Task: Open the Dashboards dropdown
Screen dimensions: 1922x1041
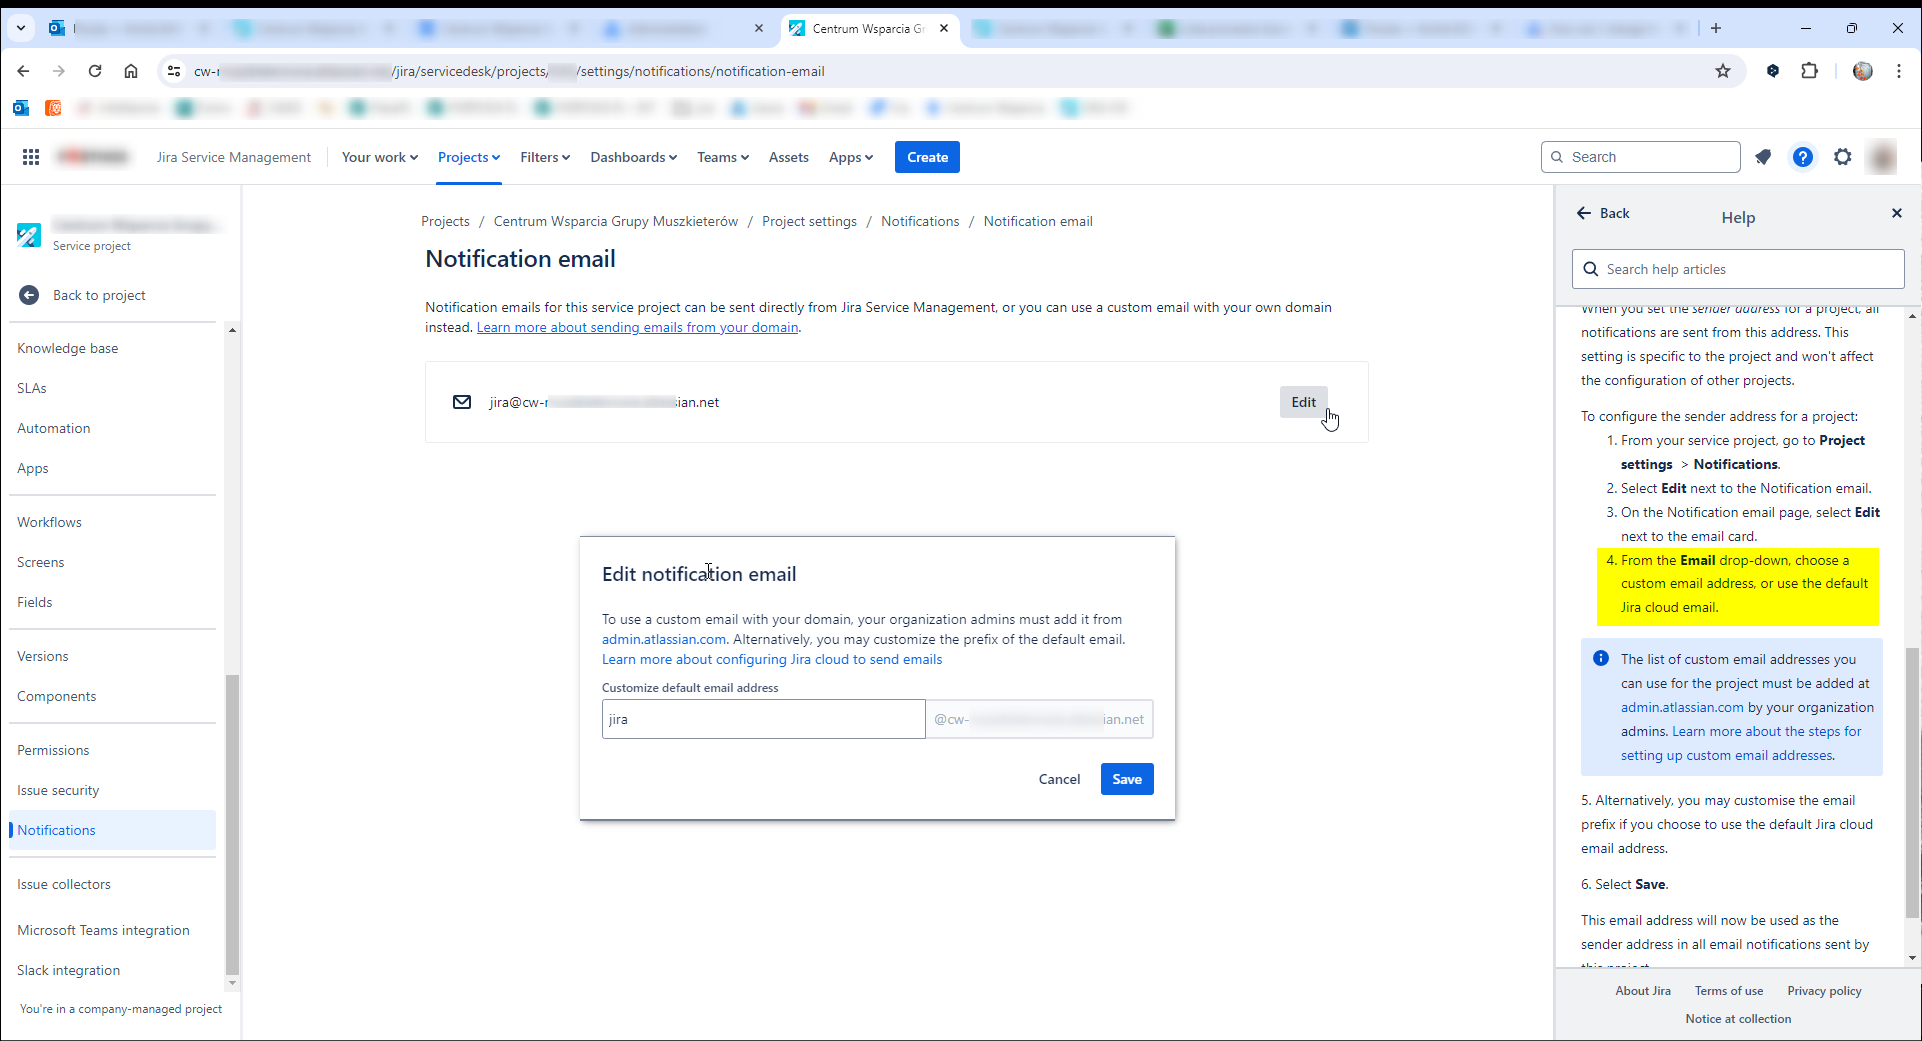Action: pos(632,157)
